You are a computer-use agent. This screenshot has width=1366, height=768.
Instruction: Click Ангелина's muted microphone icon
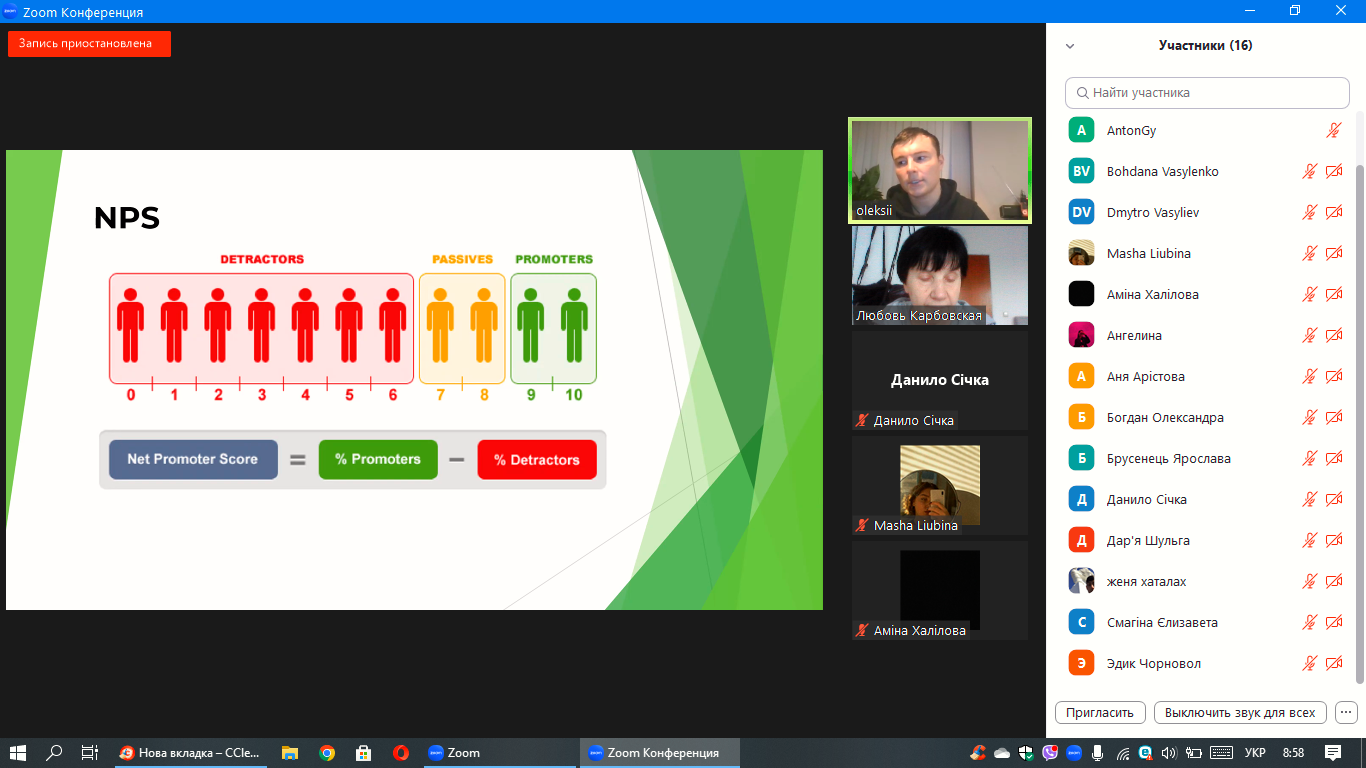(x=1309, y=335)
